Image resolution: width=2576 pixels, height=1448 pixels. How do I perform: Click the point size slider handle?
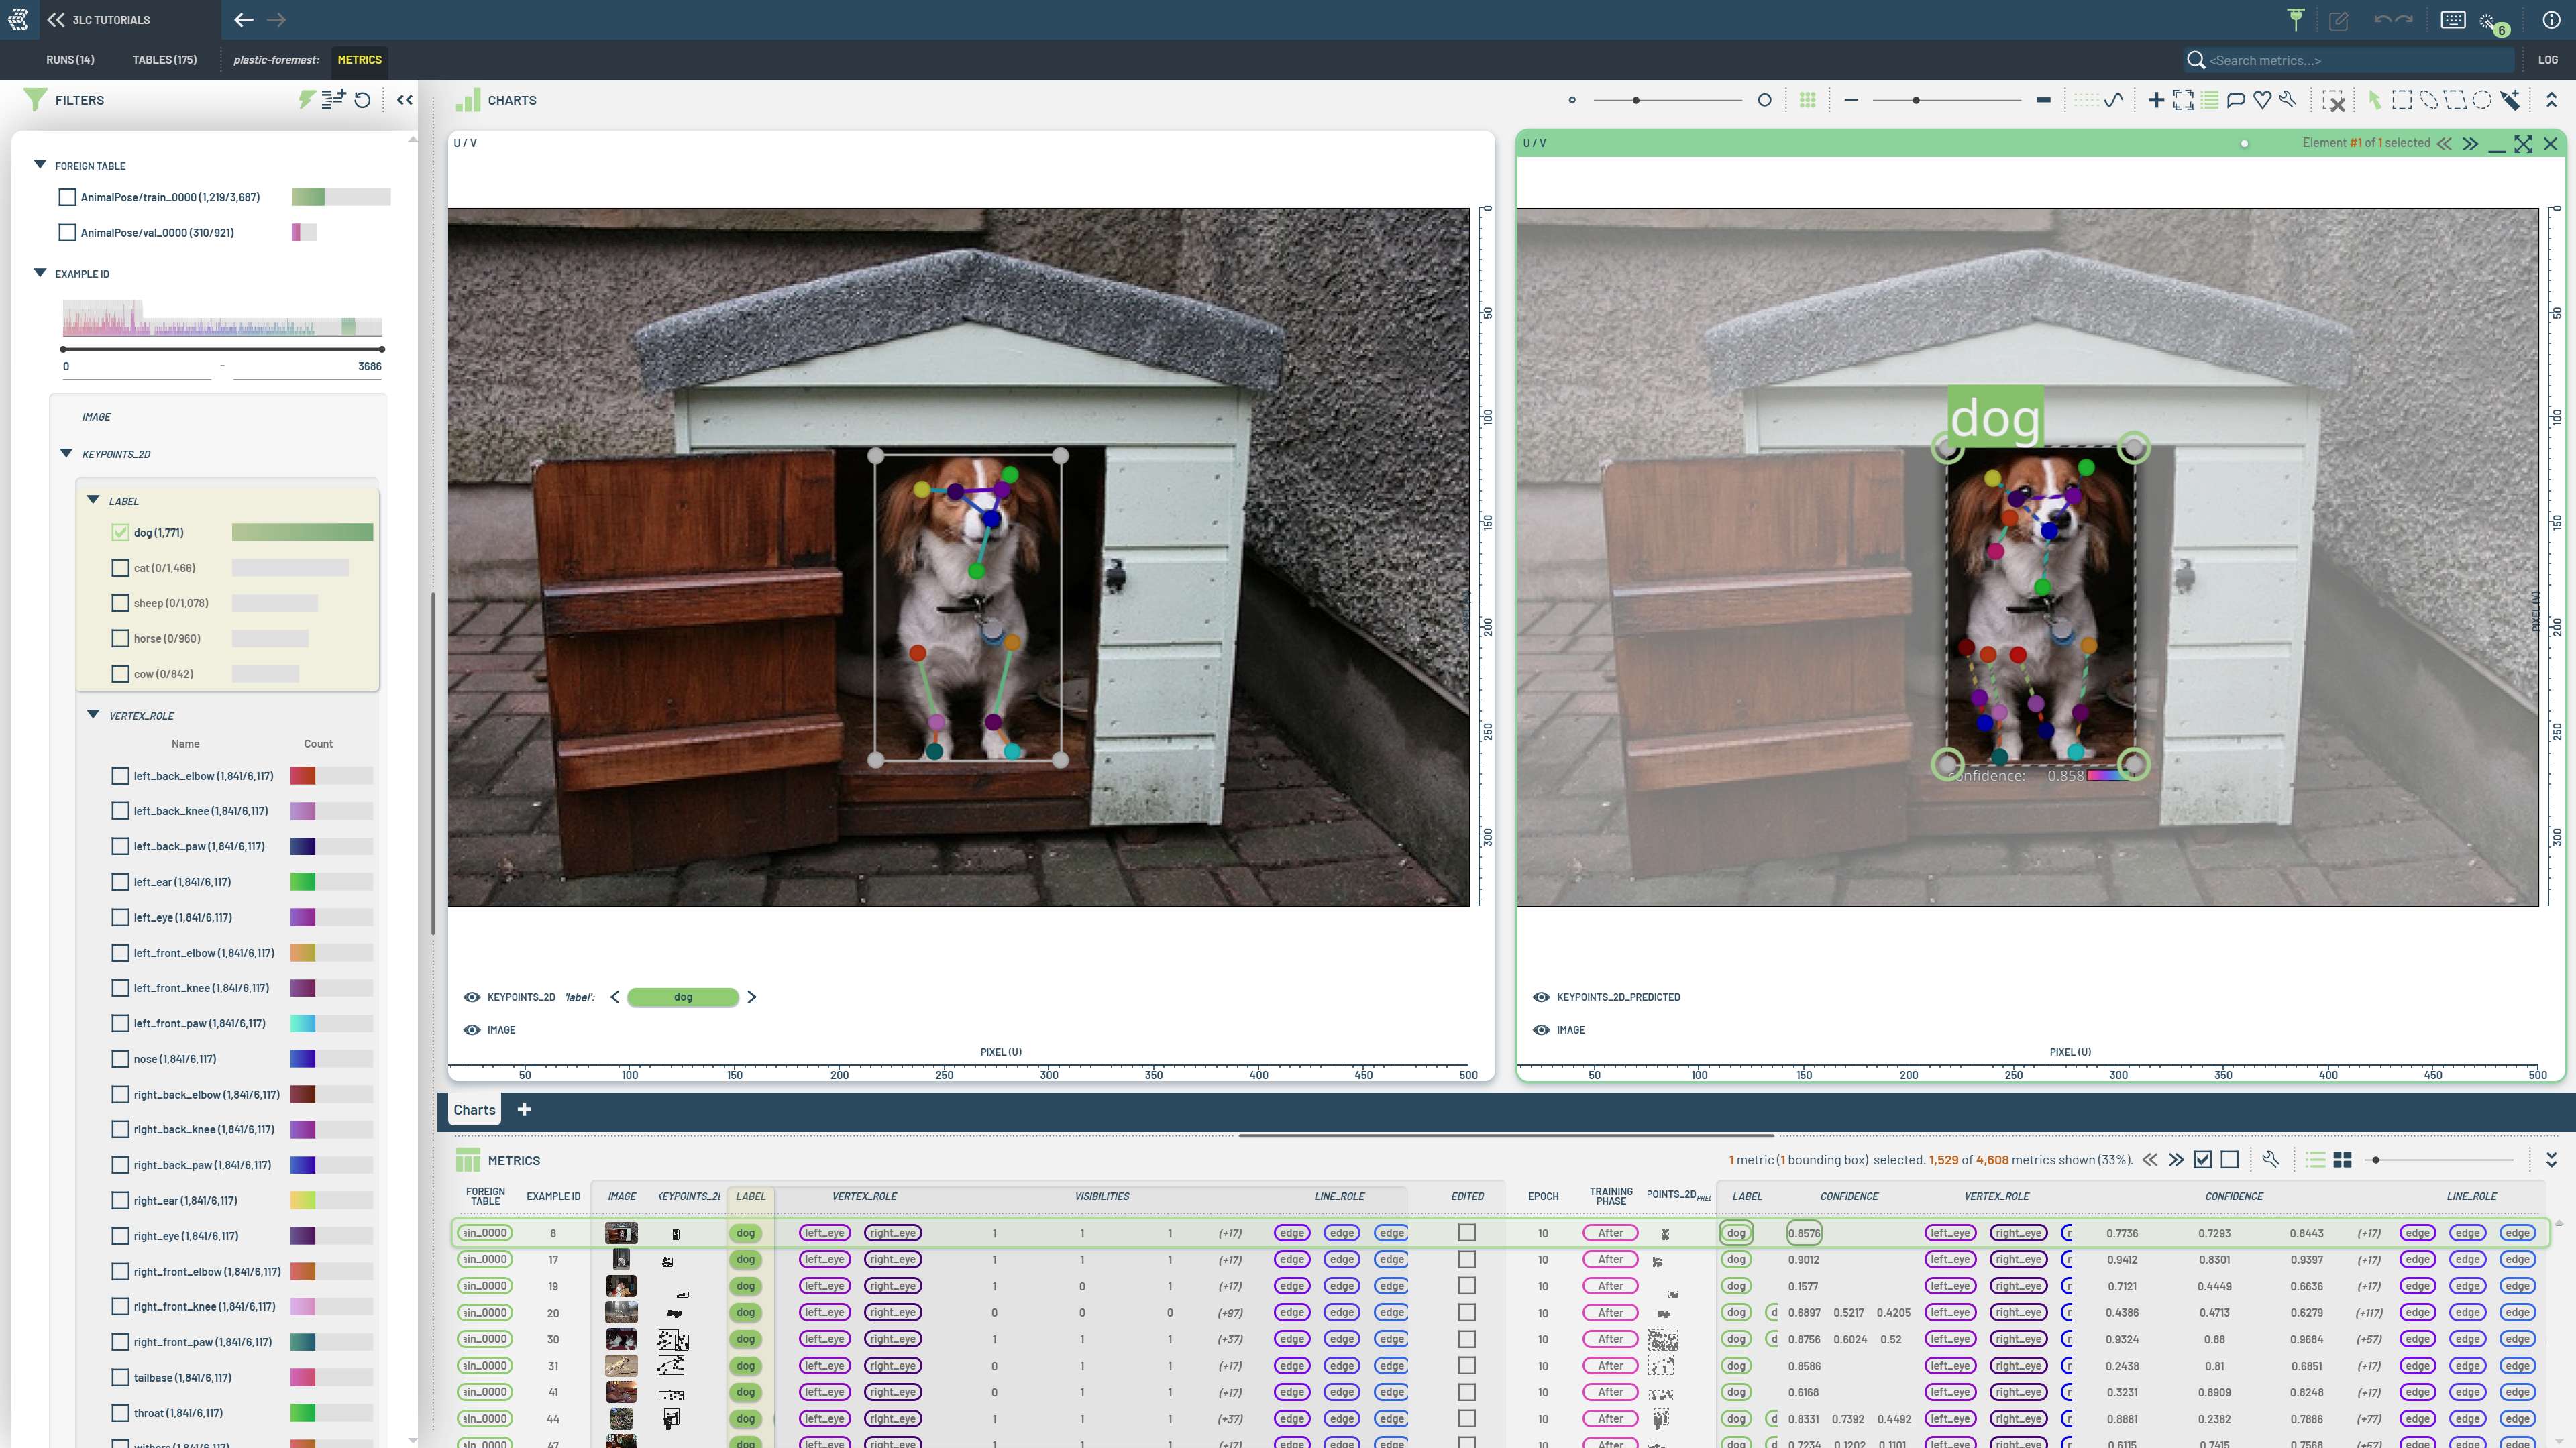pos(1636,100)
